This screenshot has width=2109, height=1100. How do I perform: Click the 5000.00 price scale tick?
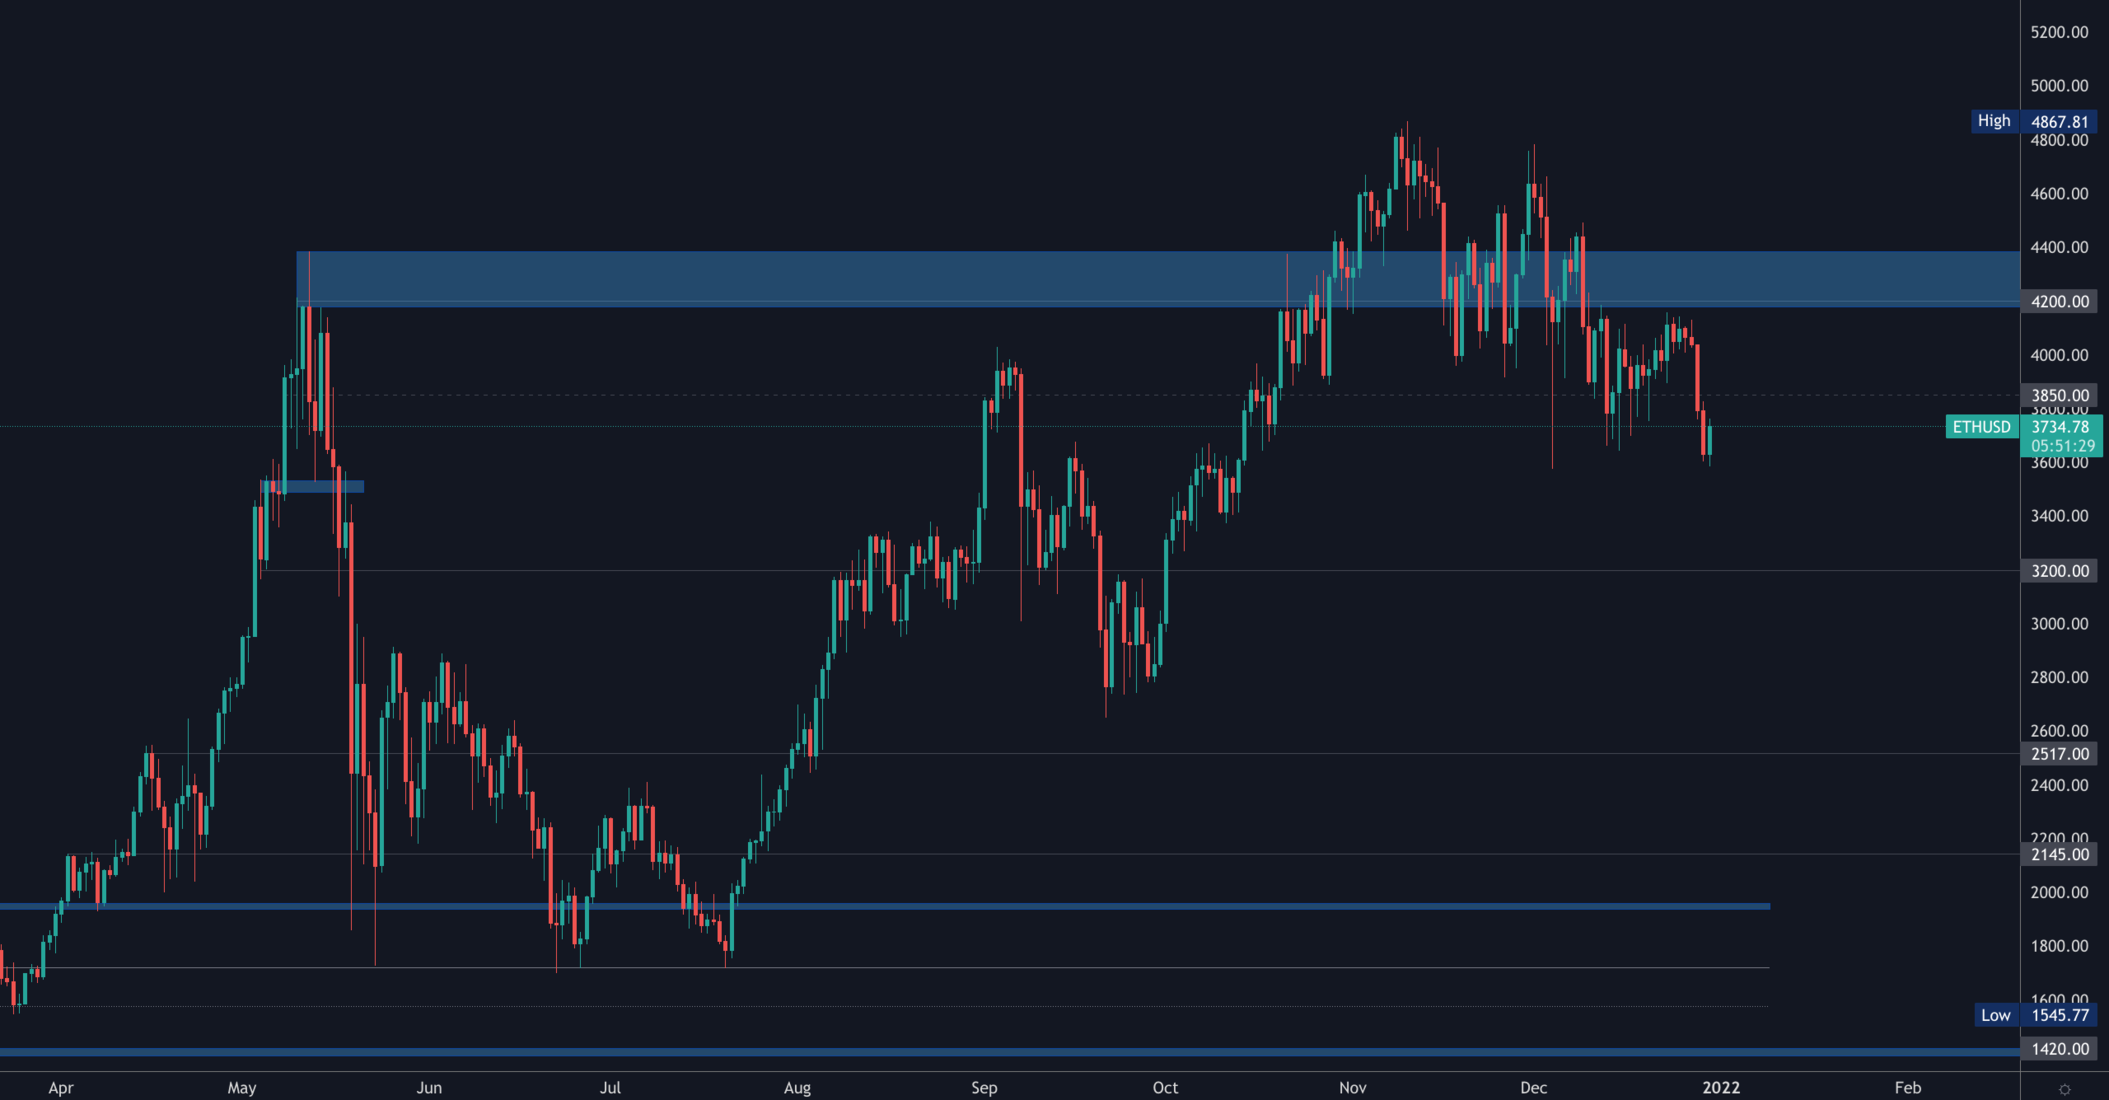click(2059, 86)
